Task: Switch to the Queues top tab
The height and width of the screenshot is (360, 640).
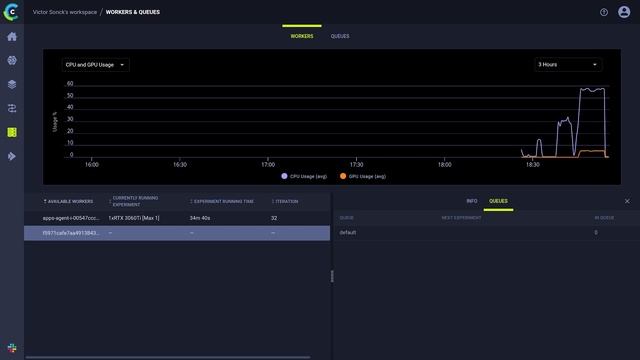Action: point(340,36)
